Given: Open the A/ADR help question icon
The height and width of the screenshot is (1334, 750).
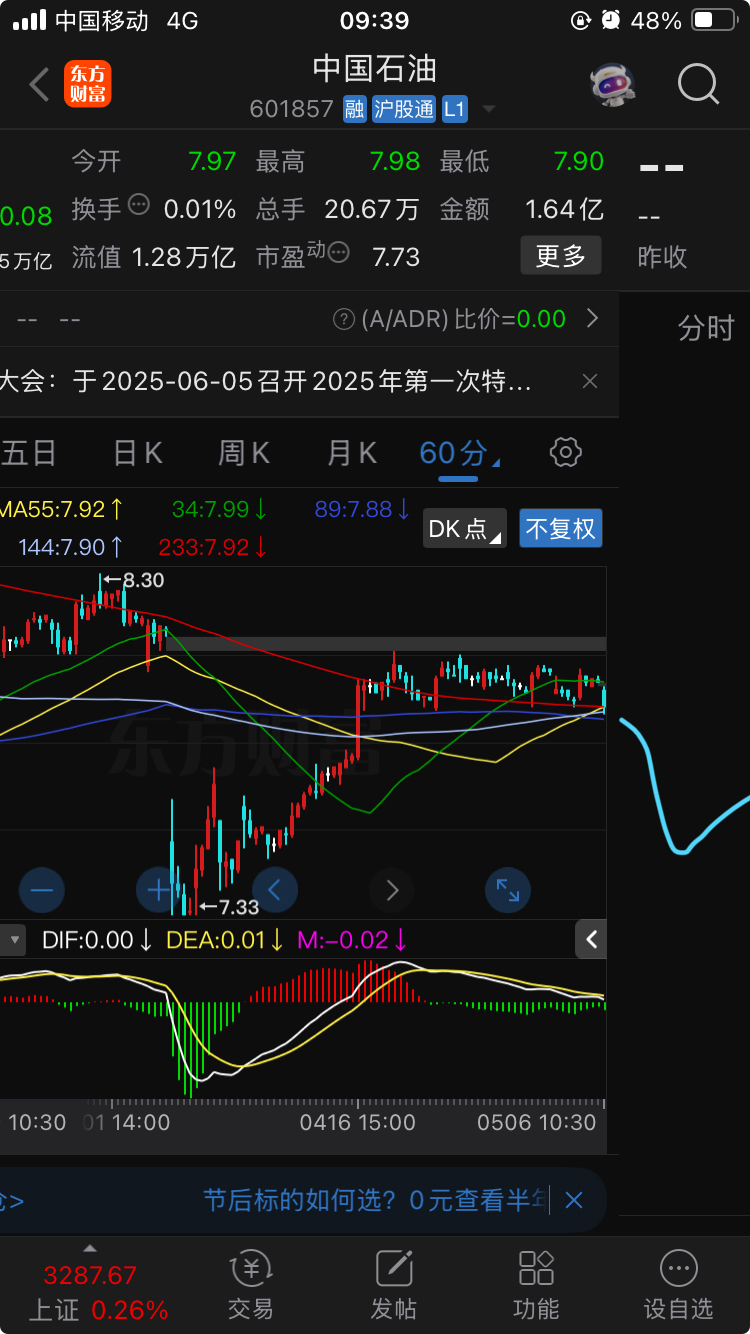Looking at the screenshot, I should click(x=344, y=319).
